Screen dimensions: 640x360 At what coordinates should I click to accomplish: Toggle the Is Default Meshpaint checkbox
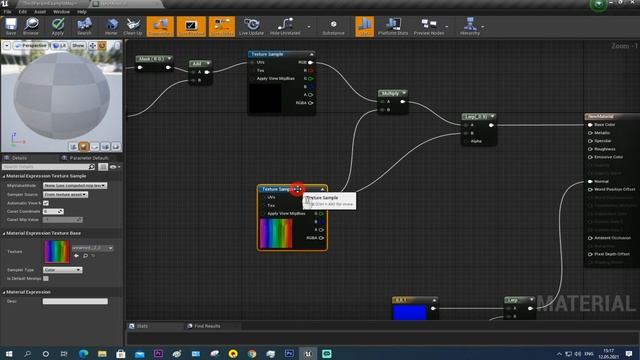(46, 278)
